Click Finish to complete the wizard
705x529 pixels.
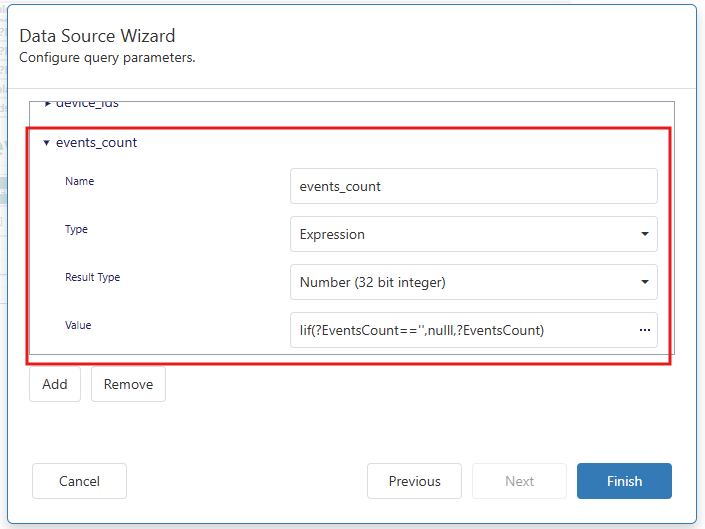coord(624,481)
